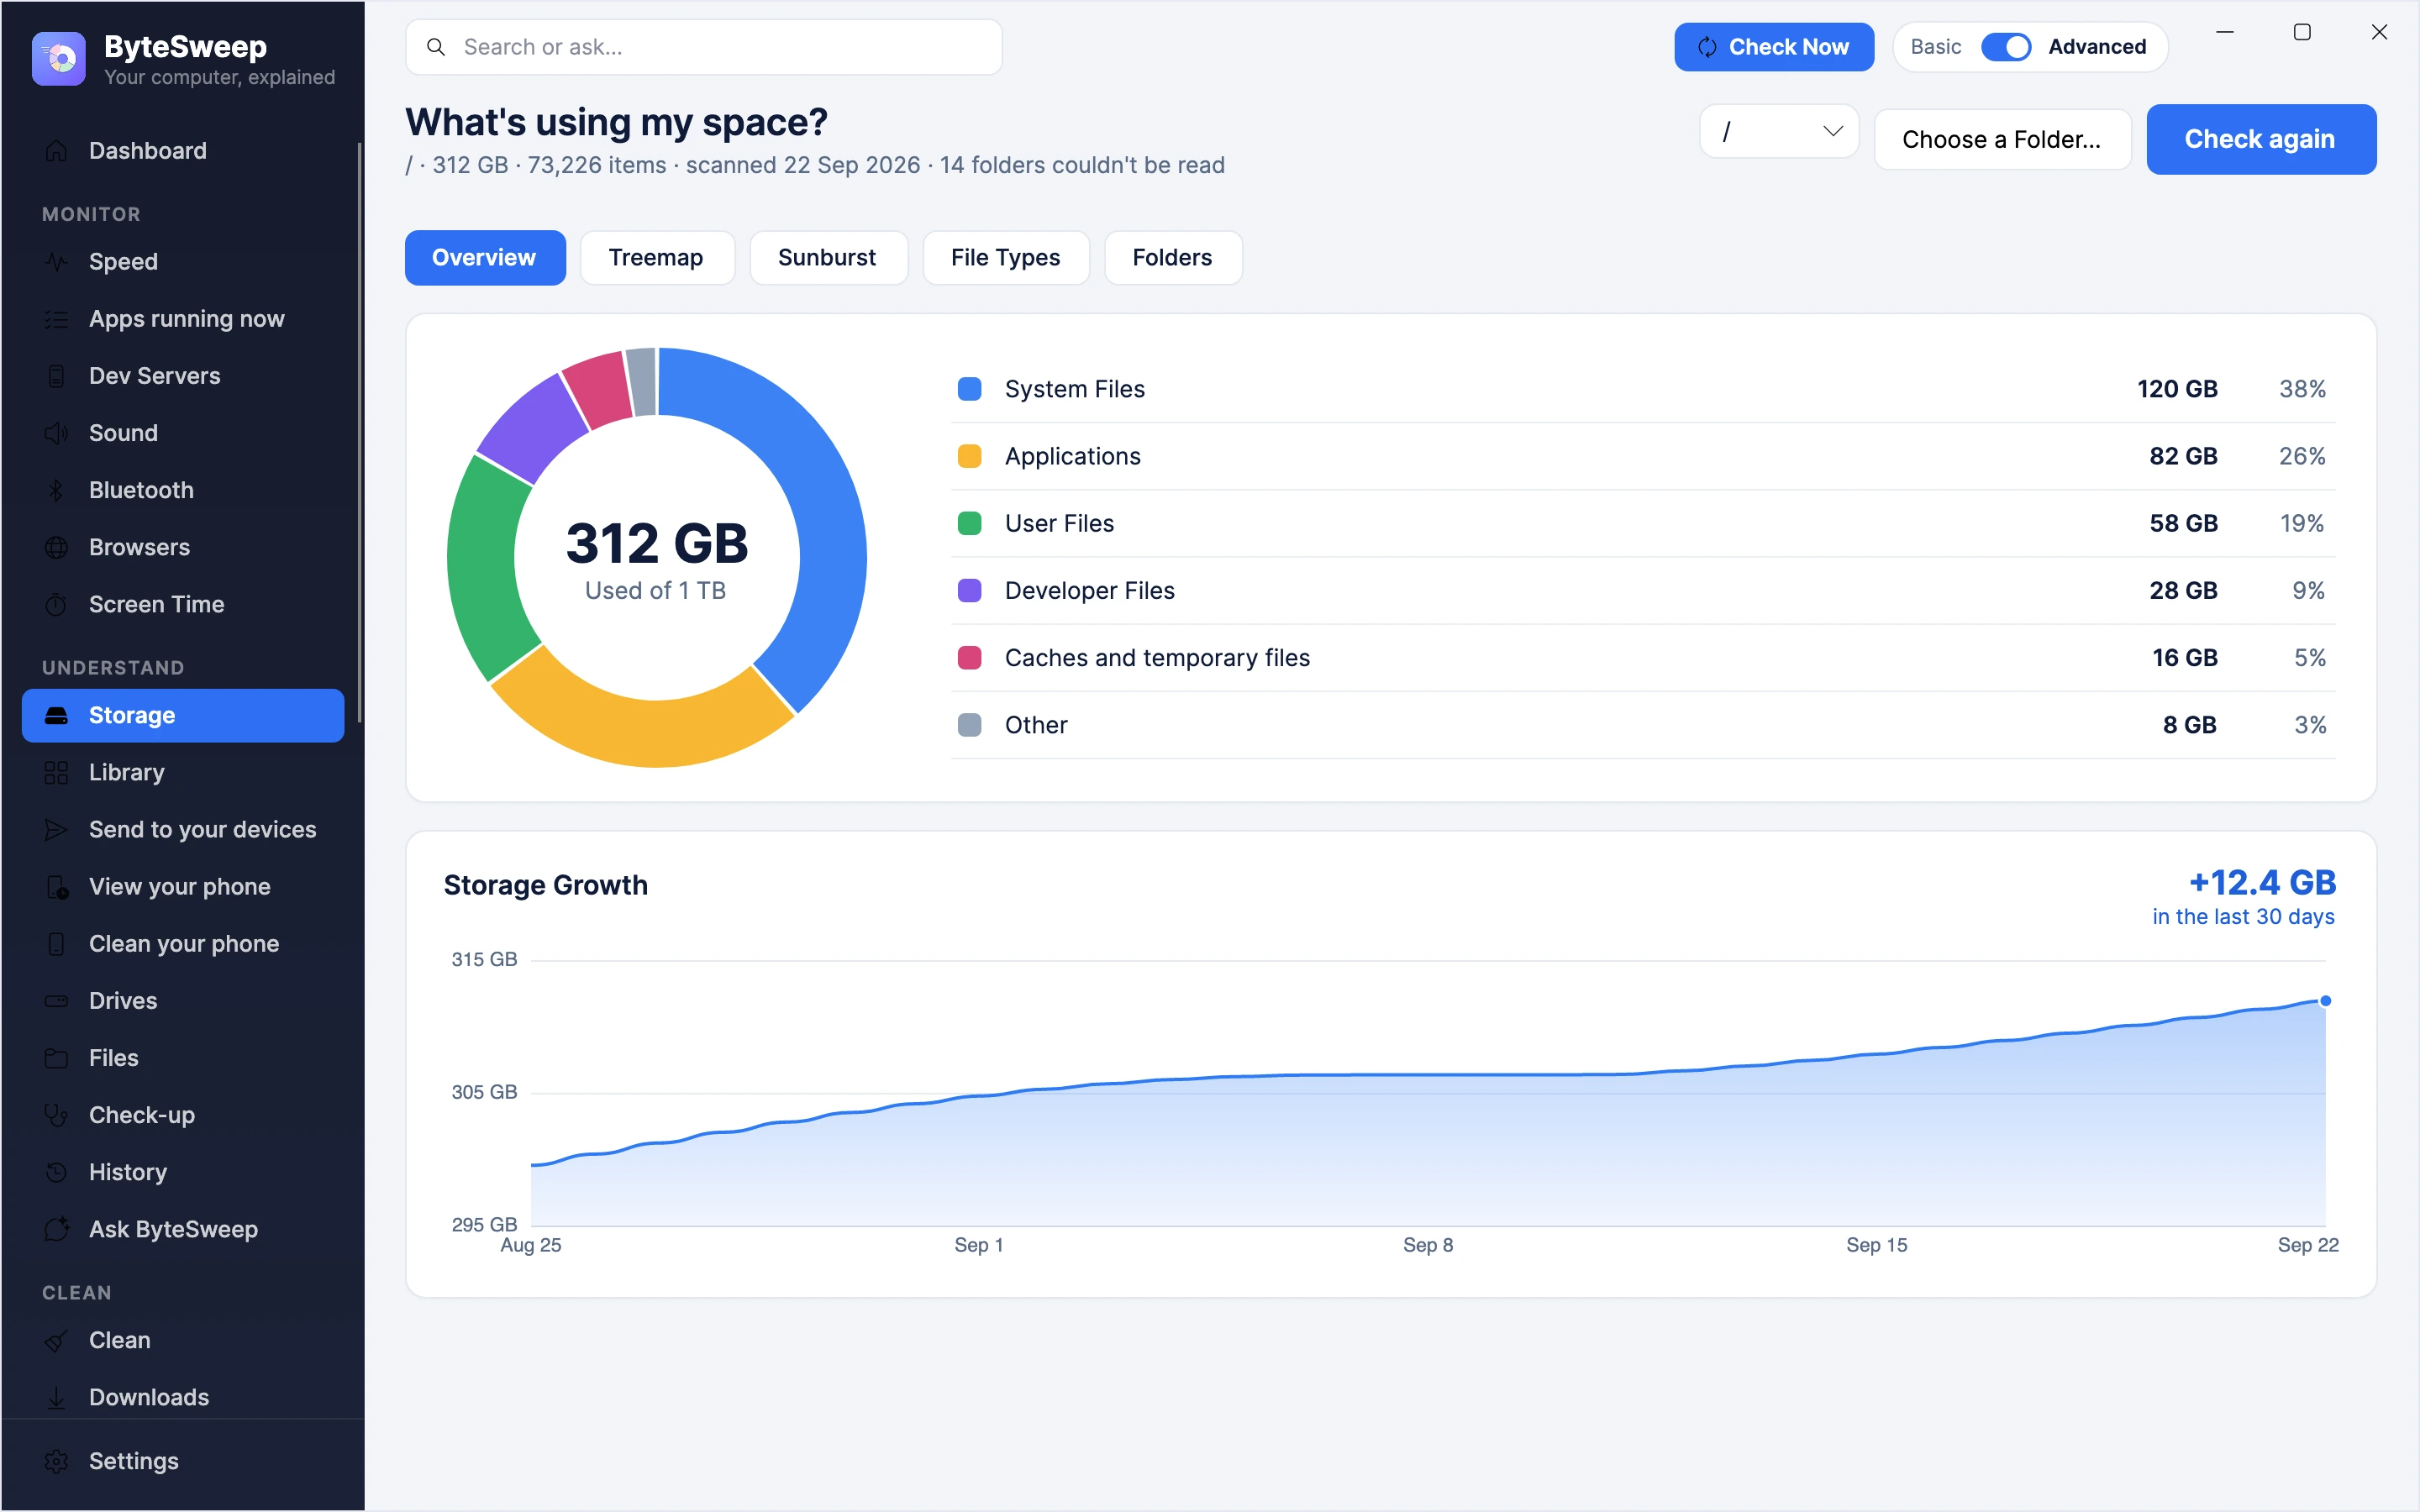Open the root path dropdown
The width and height of the screenshot is (2420, 1512).
[x=1778, y=131]
